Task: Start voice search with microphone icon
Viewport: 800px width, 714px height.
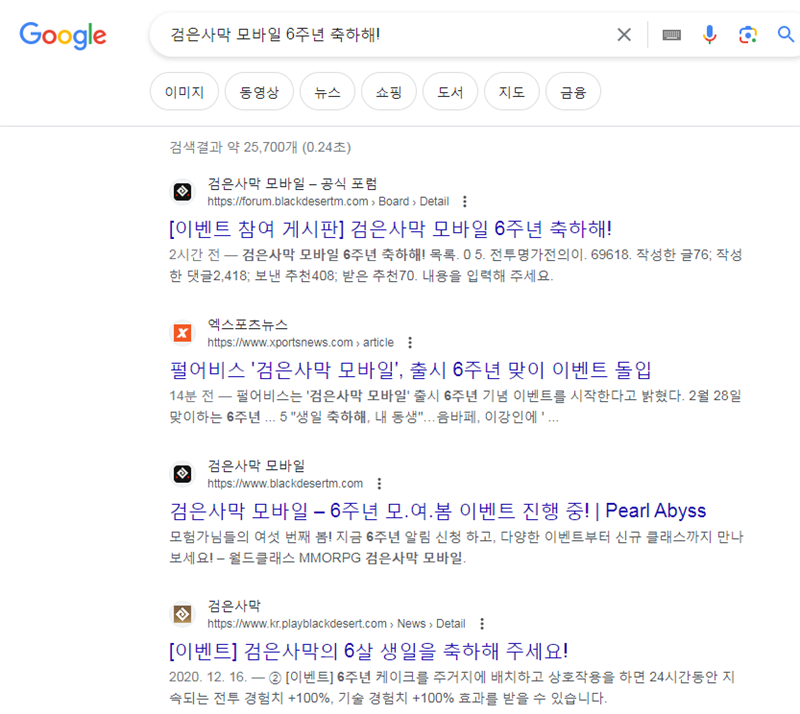Action: point(710,35)
